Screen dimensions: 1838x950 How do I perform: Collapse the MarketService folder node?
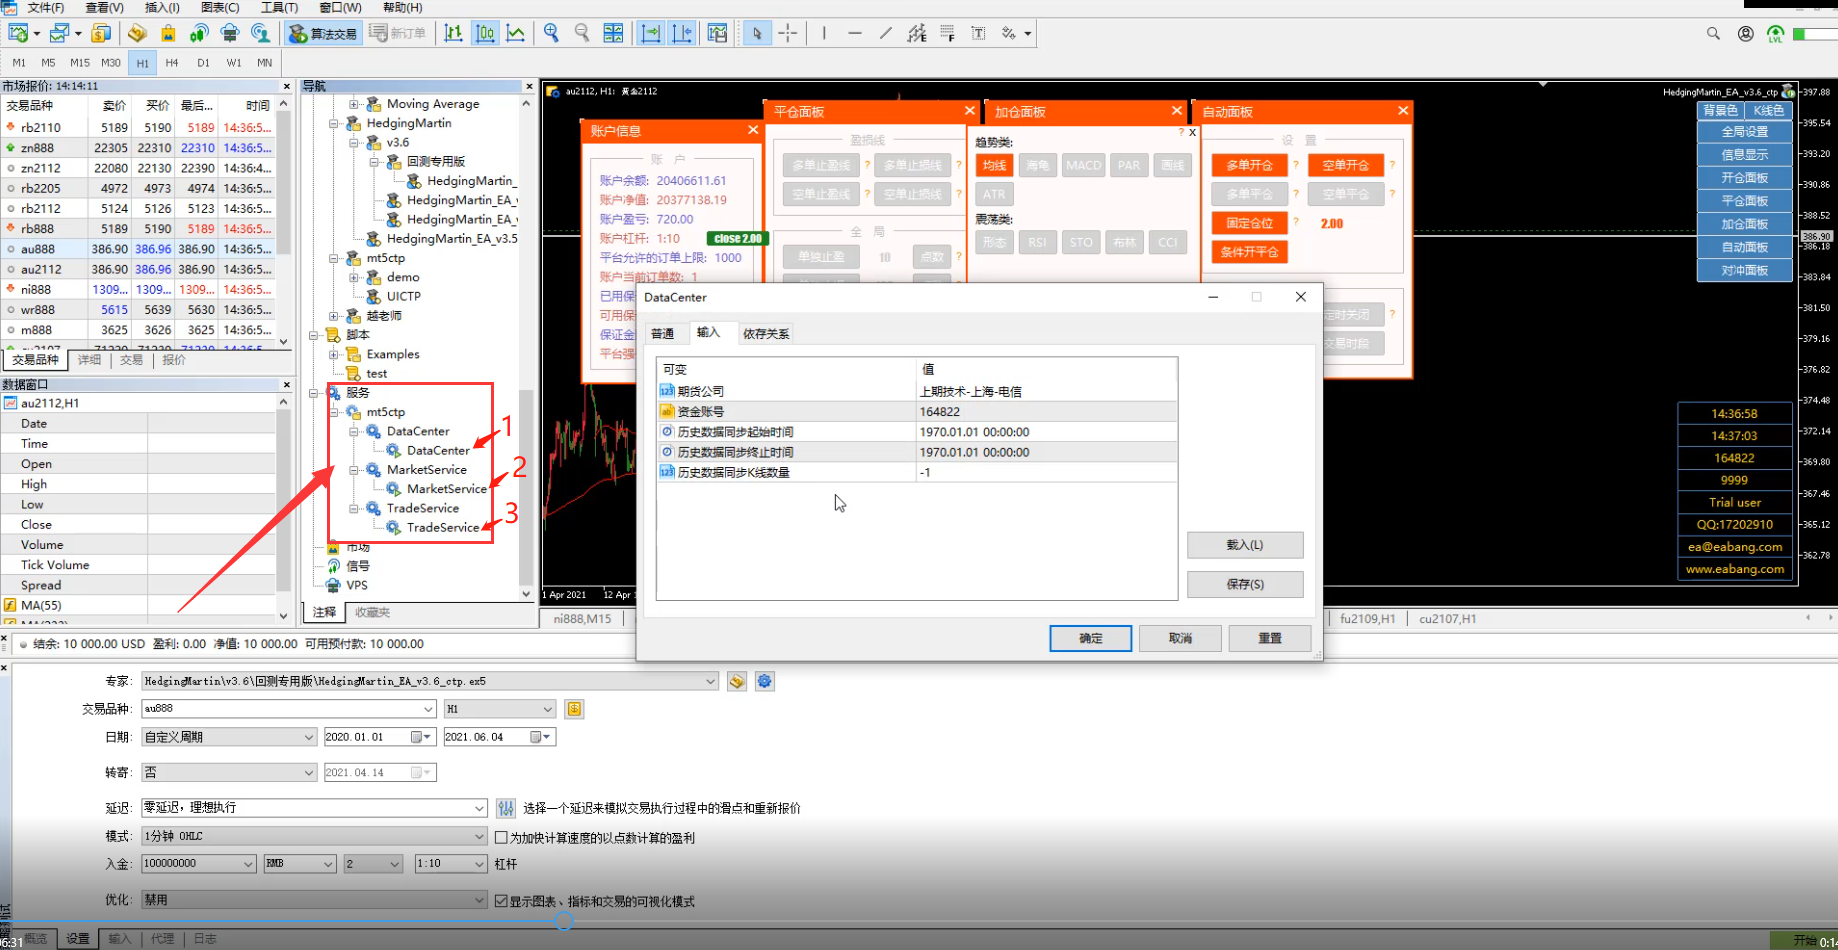pos(354,469)
